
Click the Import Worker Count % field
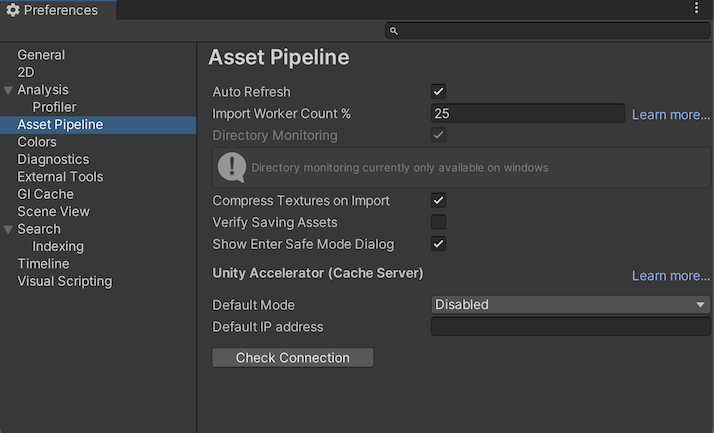click(527, 114)
